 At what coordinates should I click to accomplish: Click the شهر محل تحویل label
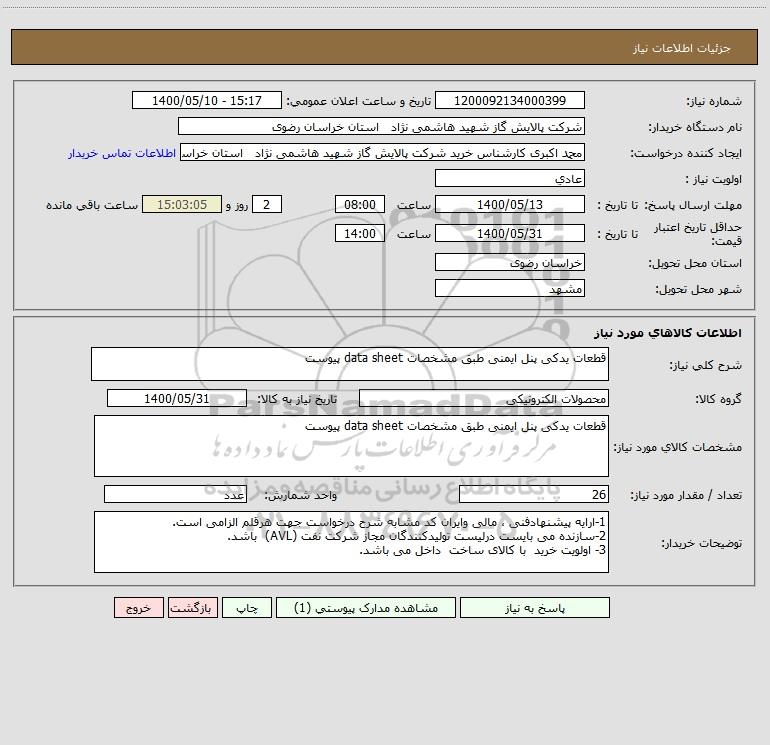pyautogui.click(x=699, y=289)
